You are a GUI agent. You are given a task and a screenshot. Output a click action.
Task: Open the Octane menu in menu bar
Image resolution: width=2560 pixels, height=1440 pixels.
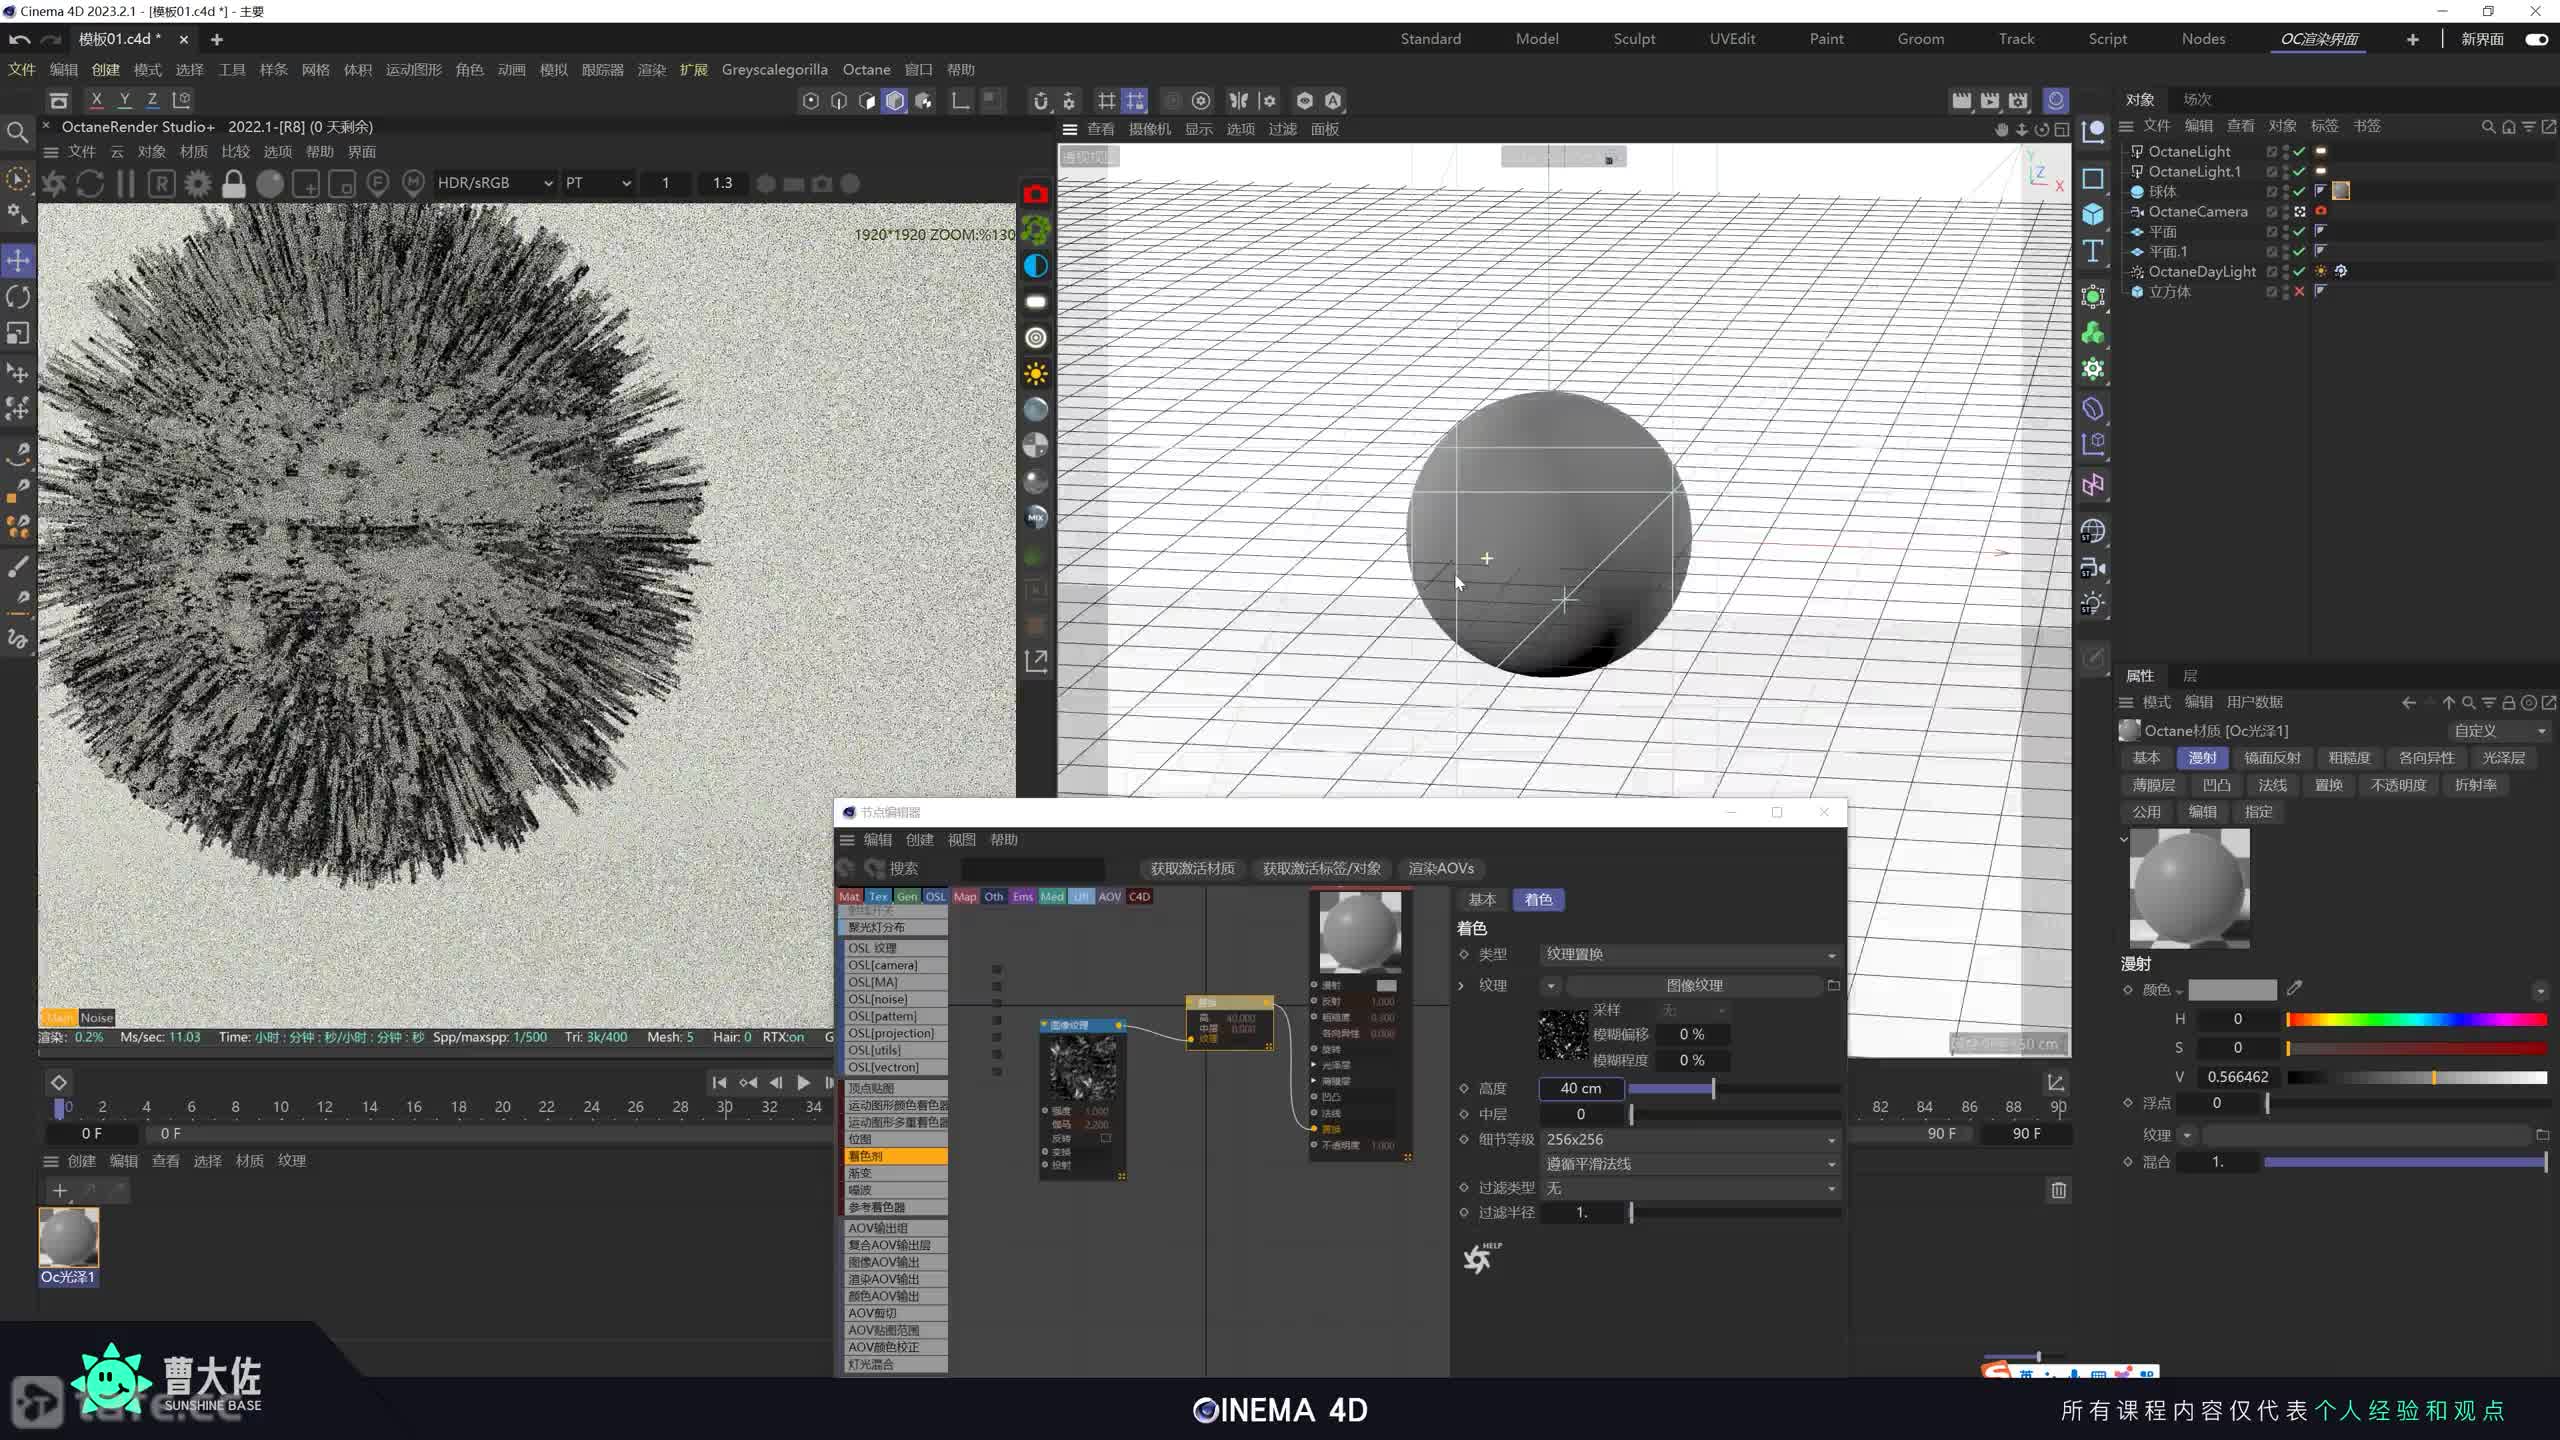click(x=866, y=70)
